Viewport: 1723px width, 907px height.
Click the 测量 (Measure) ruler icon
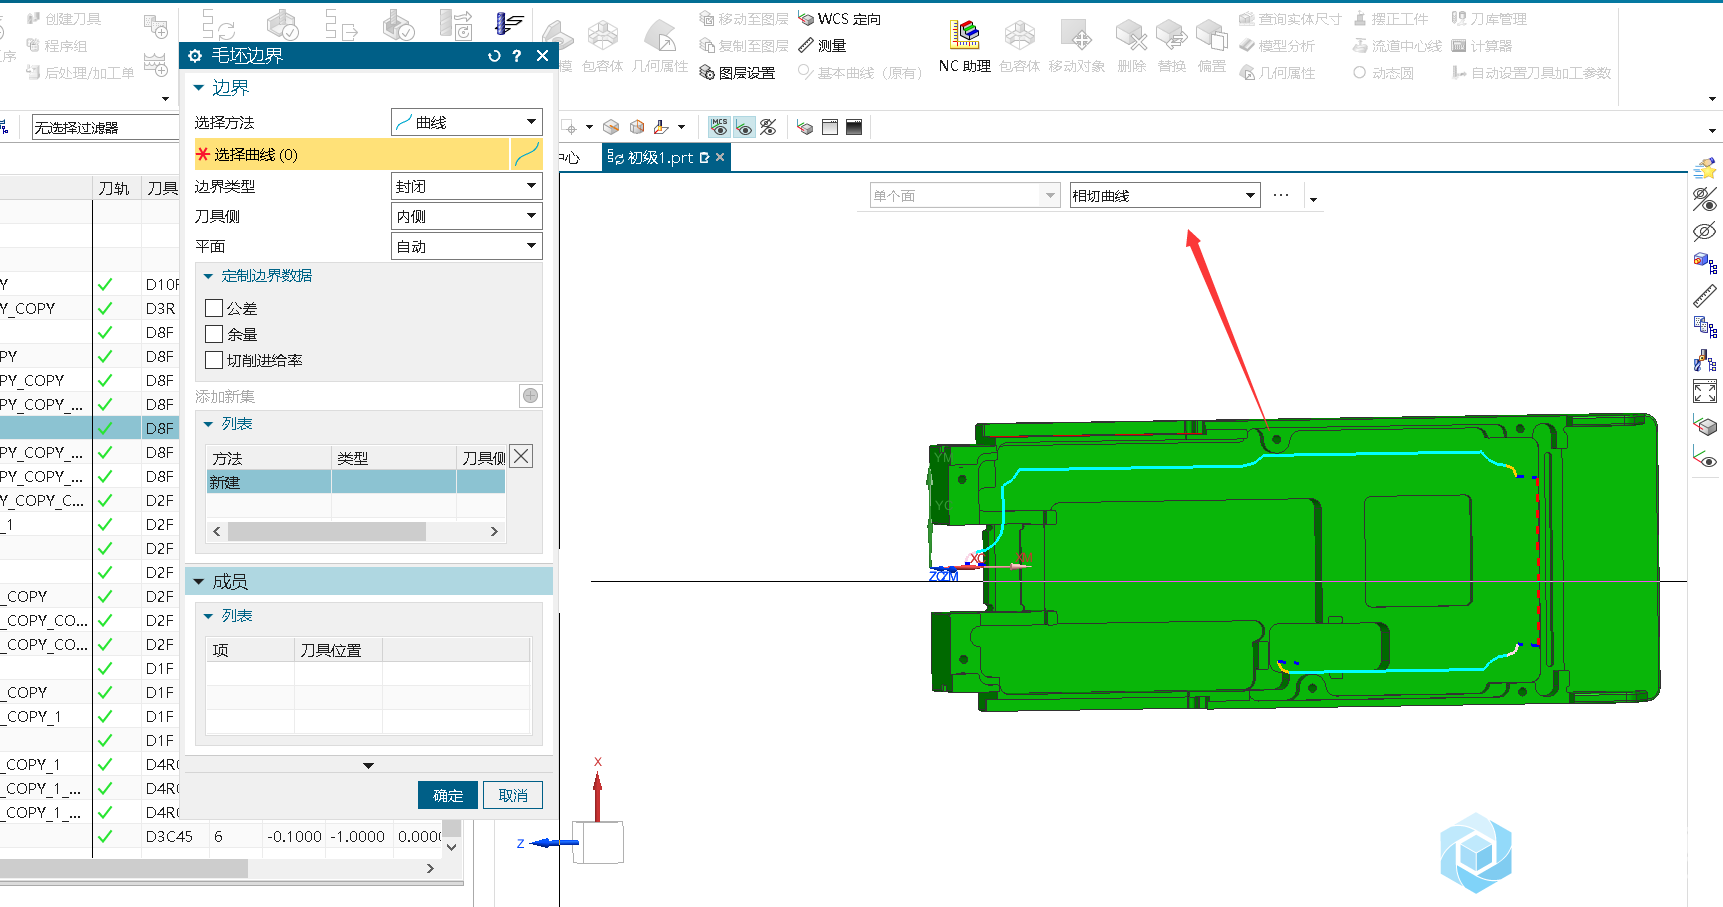pyautogui.click(x=806, y=45)
